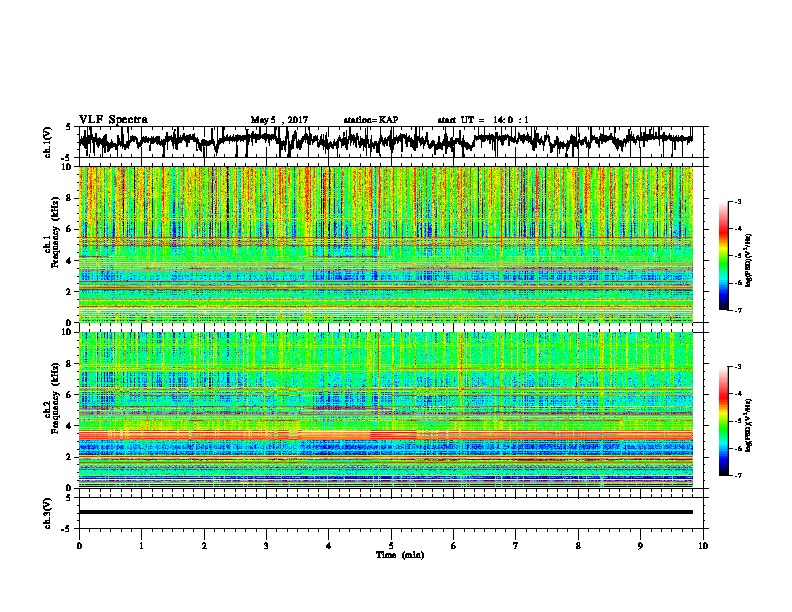Click the "station=KAP" header label
Screen dimensions: 792x612
tap(371, 120)
